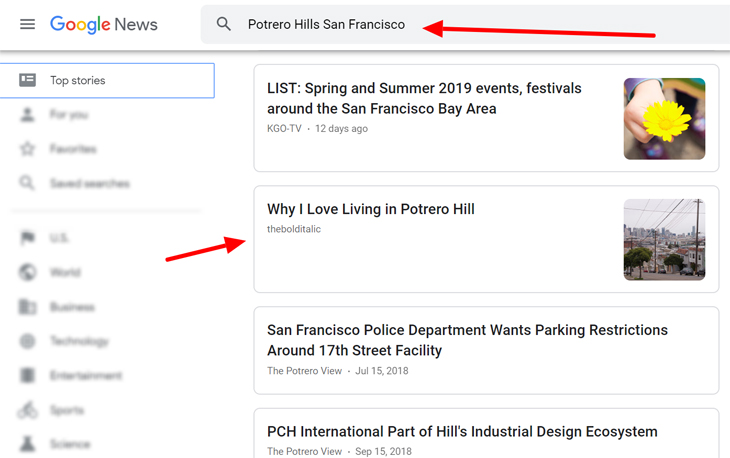Click The Potrero View source dated Jul 15, 2018

click(304, 371)
